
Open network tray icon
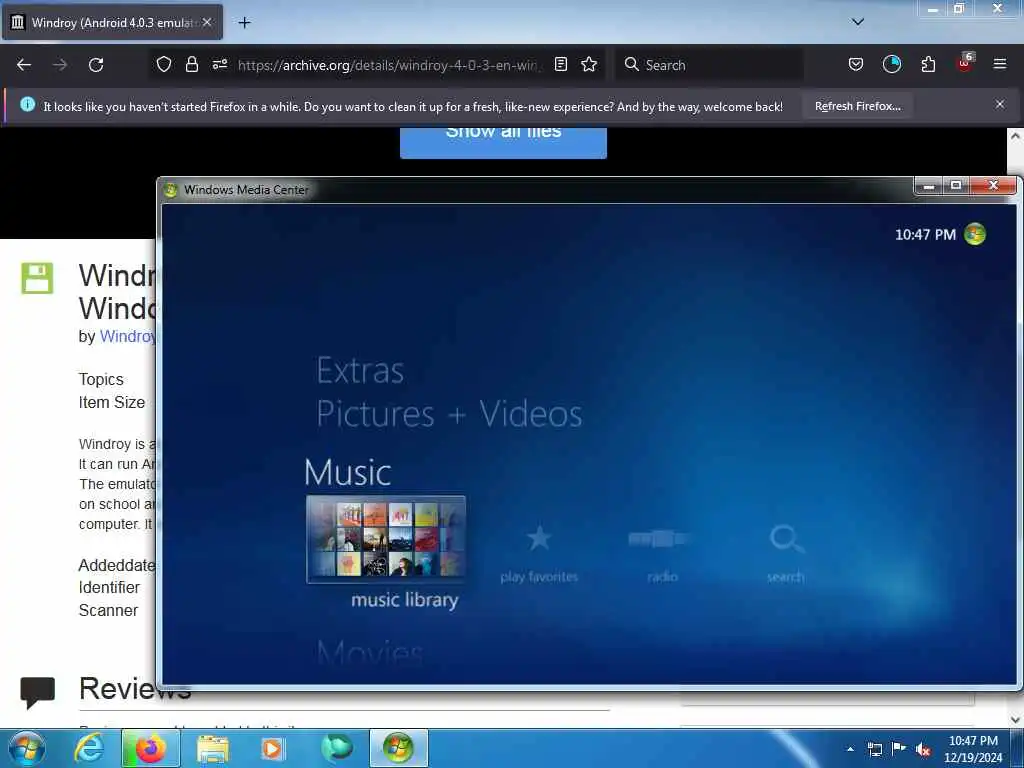(874, 749)
